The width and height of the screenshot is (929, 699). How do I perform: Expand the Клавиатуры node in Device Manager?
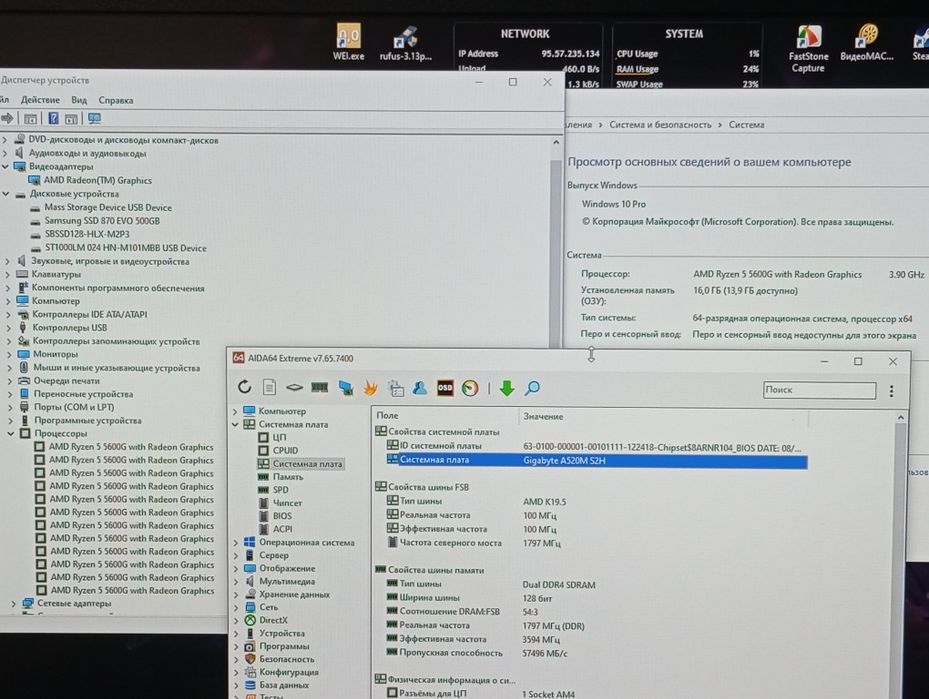tap(7, 274)
